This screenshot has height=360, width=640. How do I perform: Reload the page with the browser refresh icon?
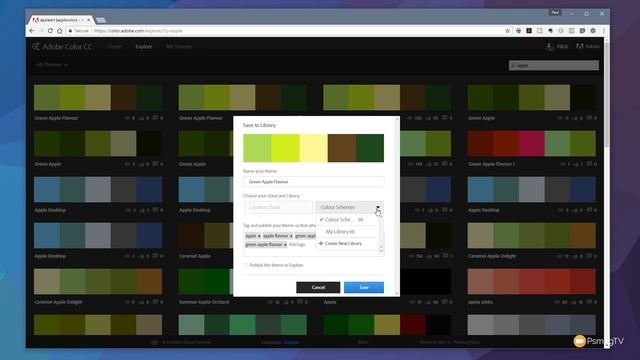50,31
